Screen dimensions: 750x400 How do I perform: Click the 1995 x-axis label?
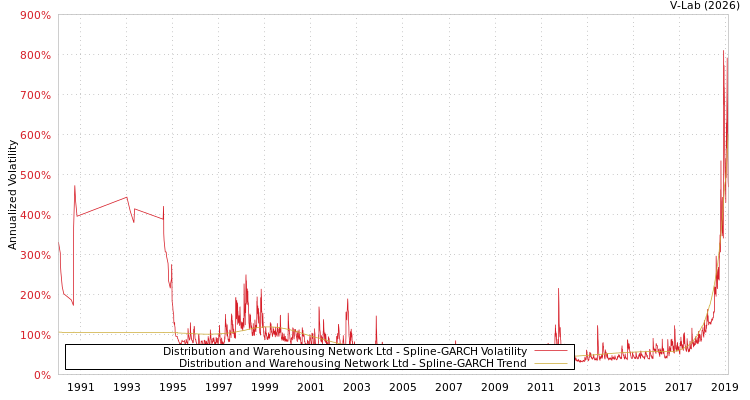coord(173,387)
